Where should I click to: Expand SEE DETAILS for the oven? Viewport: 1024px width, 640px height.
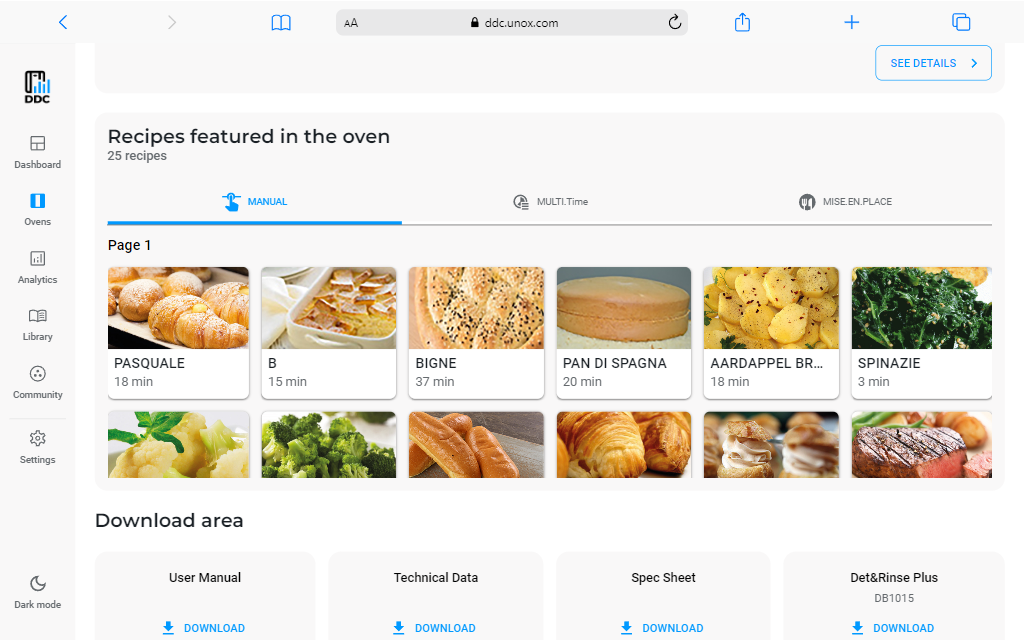click(932, 62)
